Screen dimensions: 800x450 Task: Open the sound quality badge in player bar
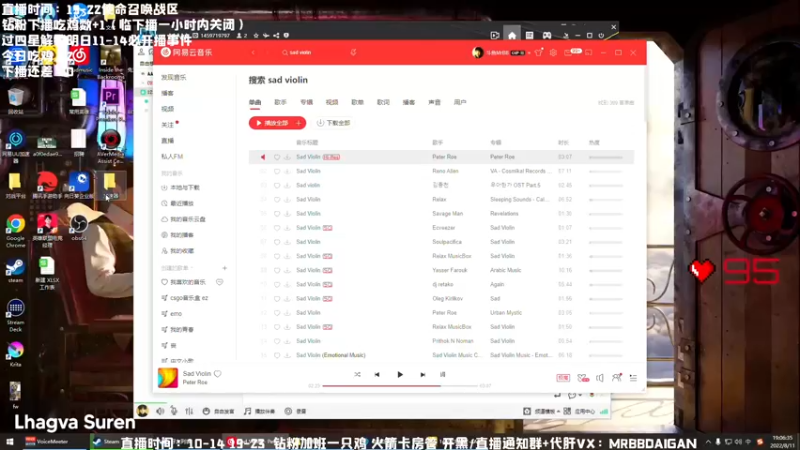(x=563, y=378)
